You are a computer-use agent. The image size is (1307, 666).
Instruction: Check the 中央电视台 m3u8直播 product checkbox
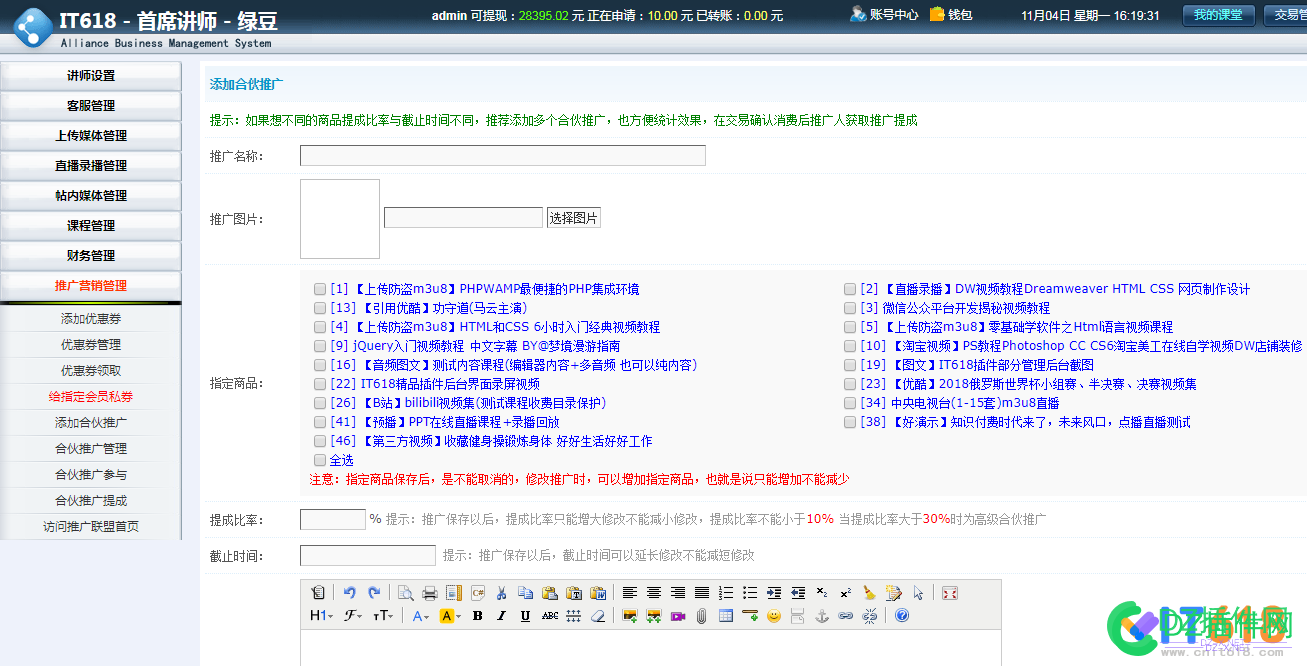click(x=849, y=402)
